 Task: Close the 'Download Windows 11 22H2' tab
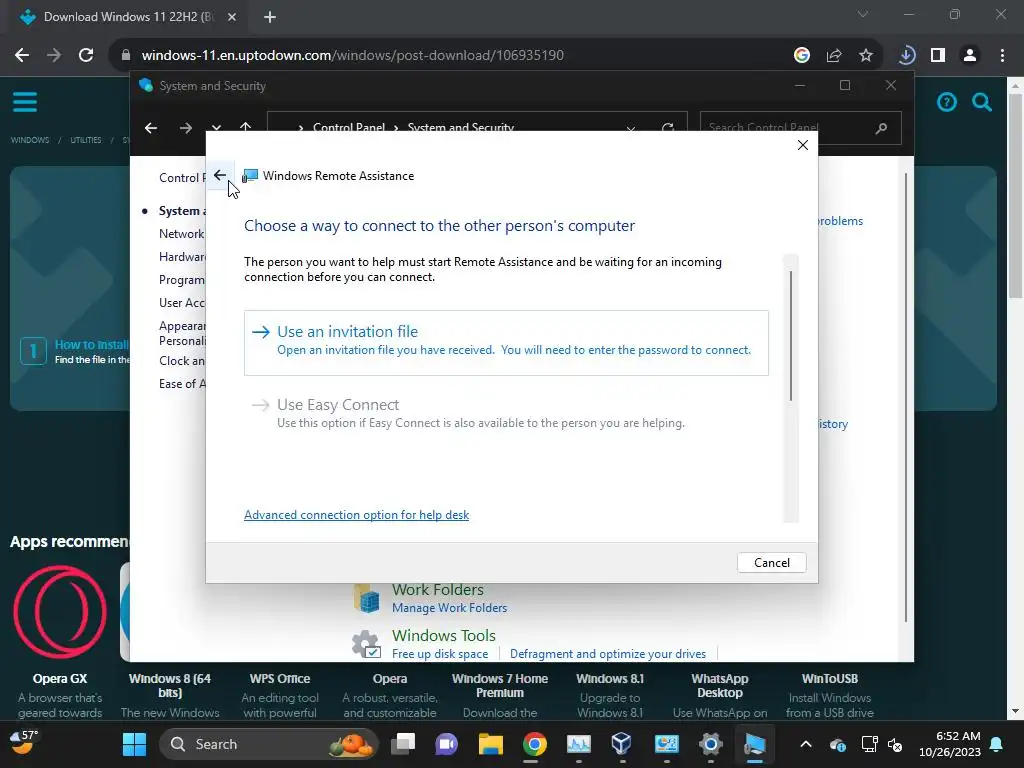[232, 17]
